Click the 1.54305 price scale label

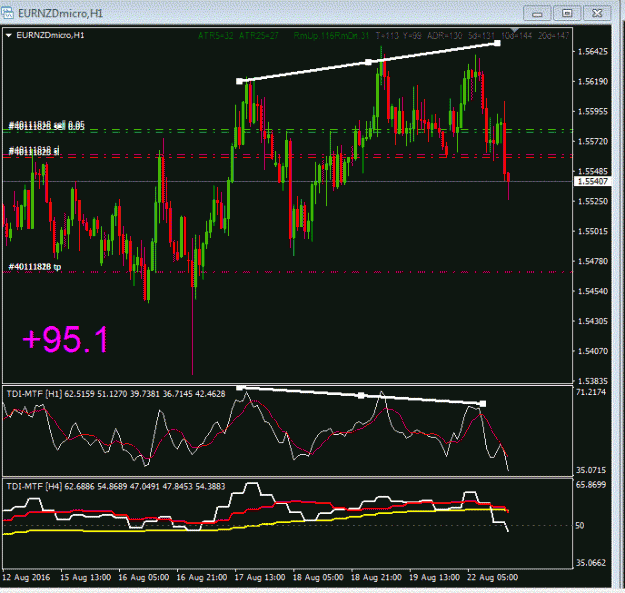(x=593, y=321)
